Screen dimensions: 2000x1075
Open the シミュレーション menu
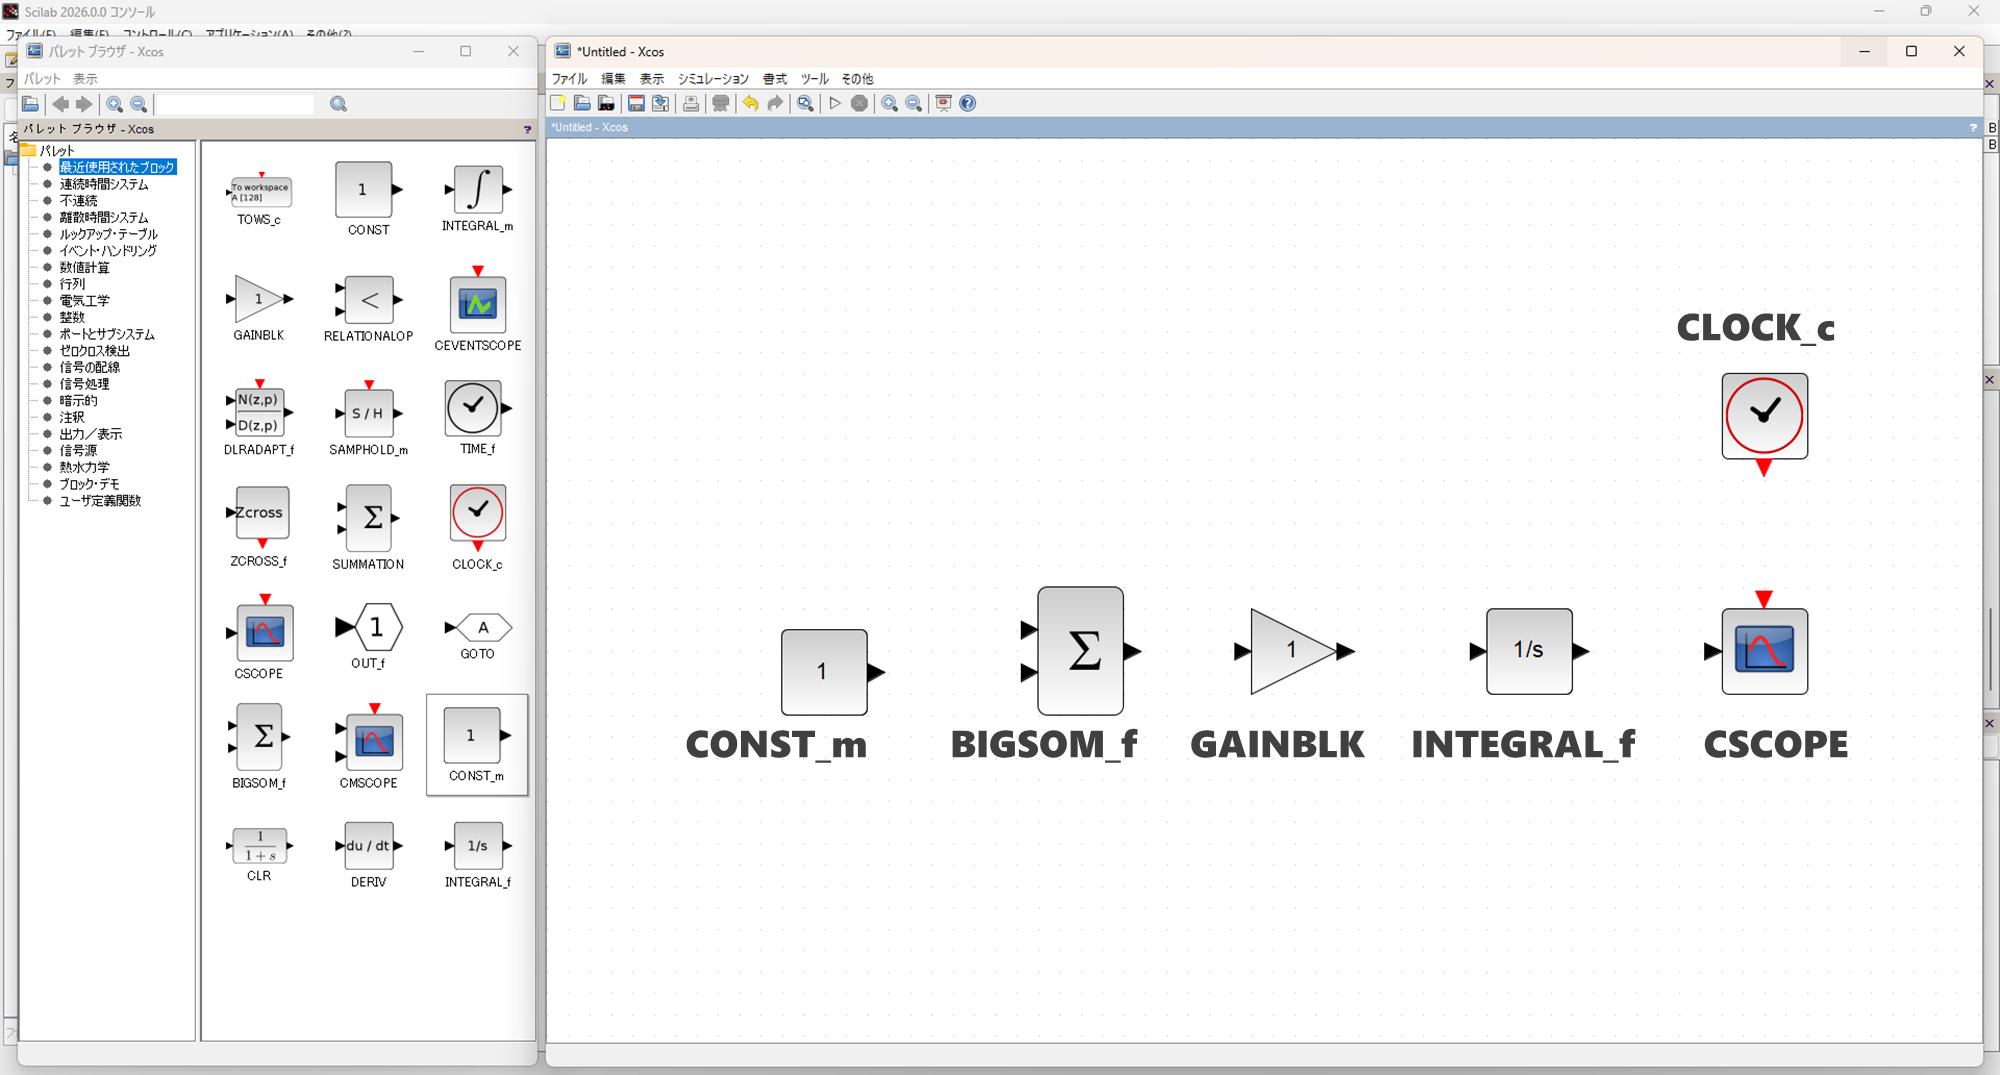[x=712, y=78]
